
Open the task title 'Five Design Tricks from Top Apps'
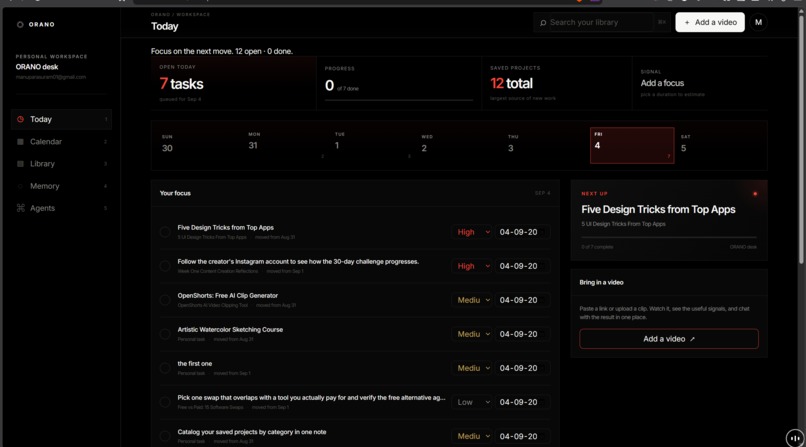click(226, 228)
